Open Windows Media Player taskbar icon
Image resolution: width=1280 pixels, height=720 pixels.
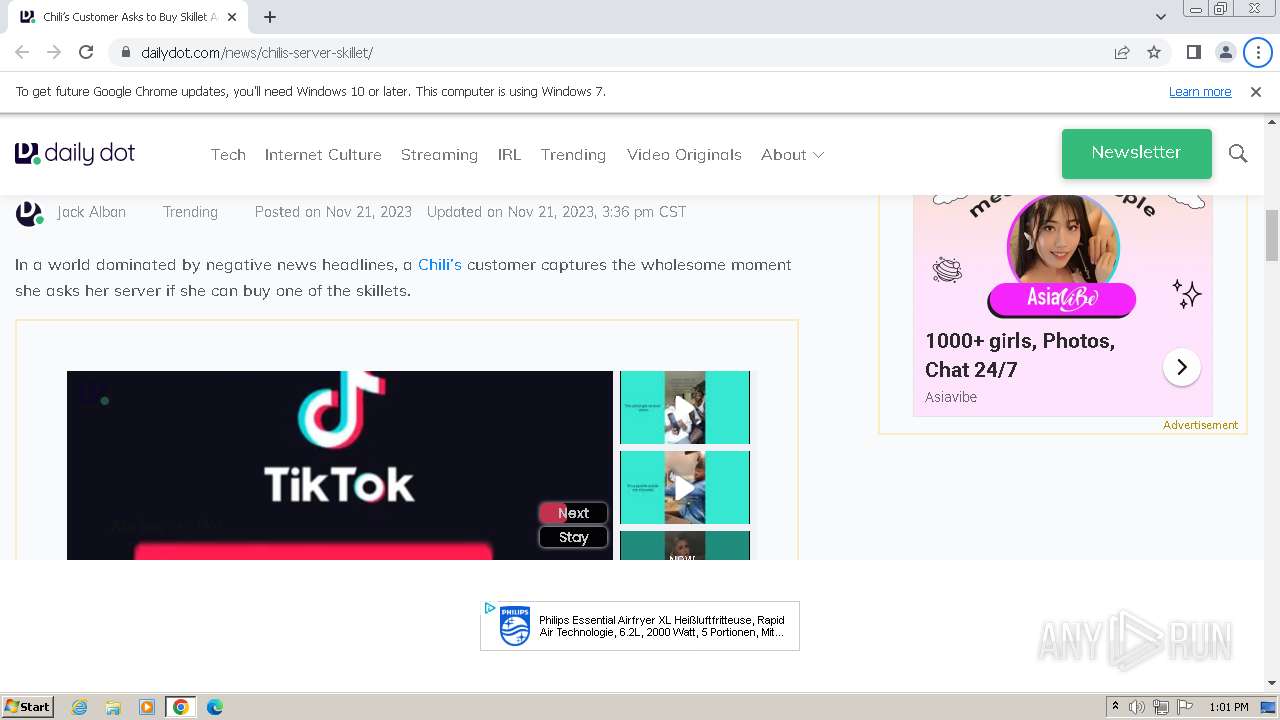point(147,707)
